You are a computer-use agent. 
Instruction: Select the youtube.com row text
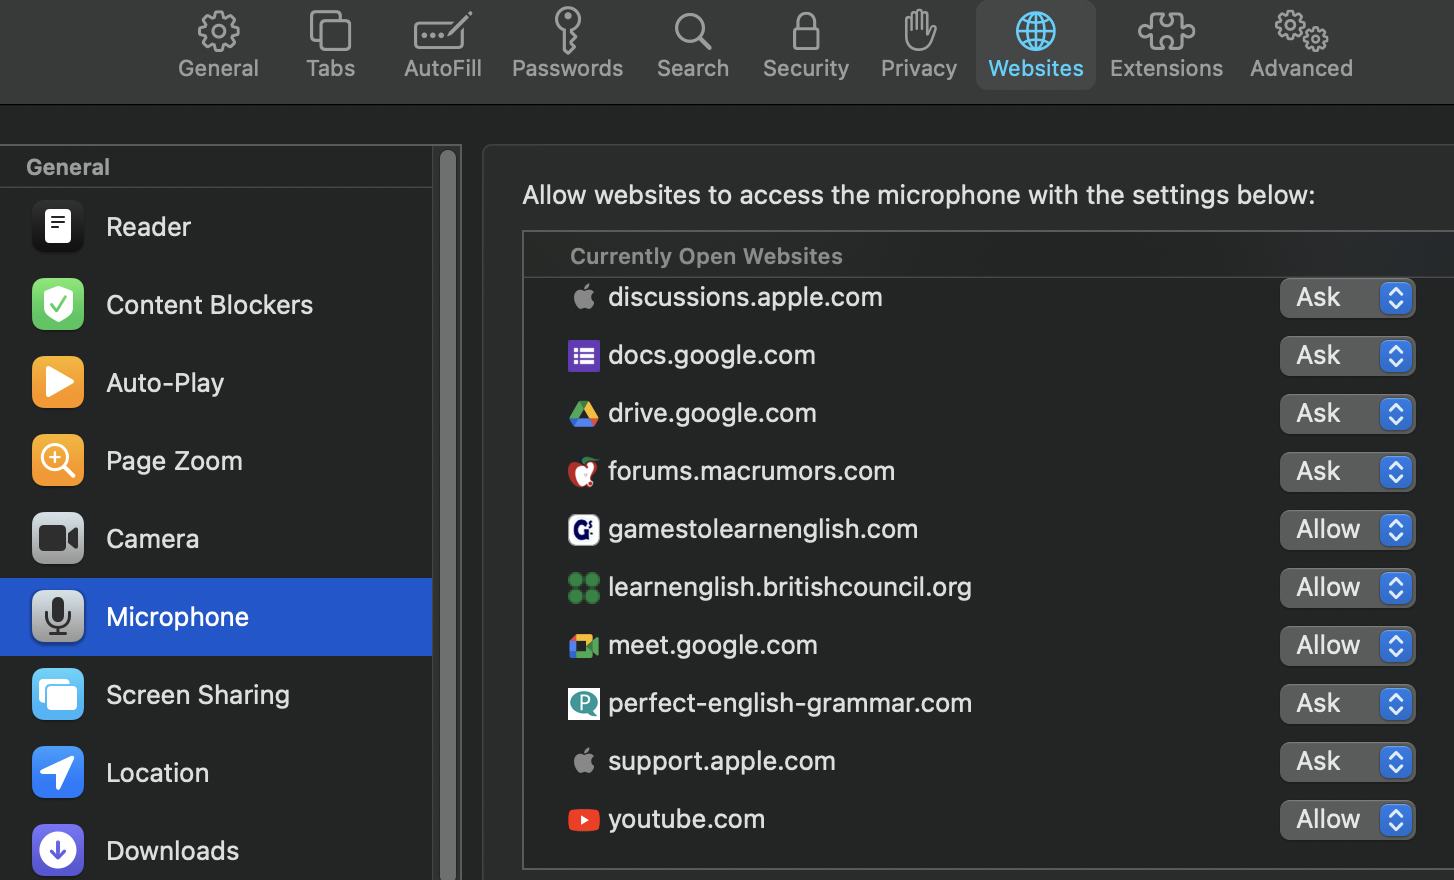pyautogui.click(x=686, y=819)
